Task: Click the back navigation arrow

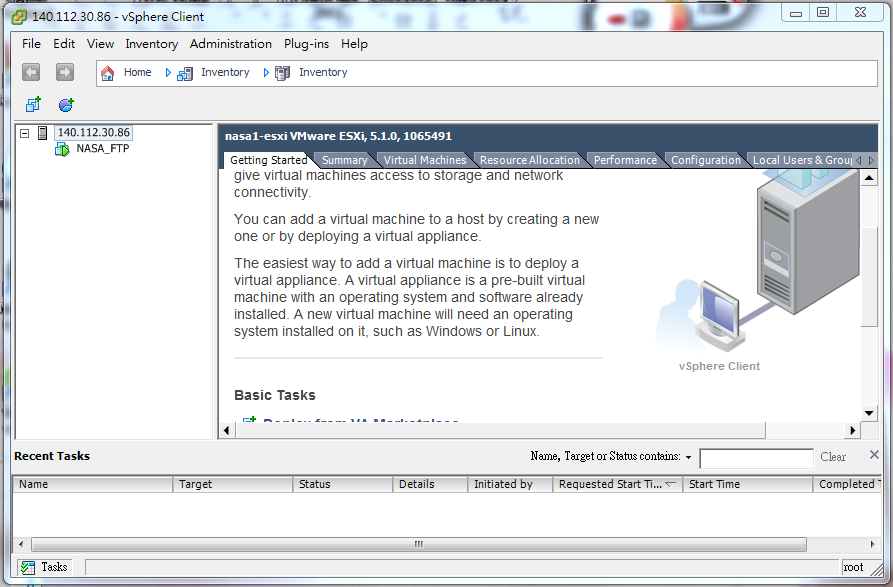Action: pos(31,72)
